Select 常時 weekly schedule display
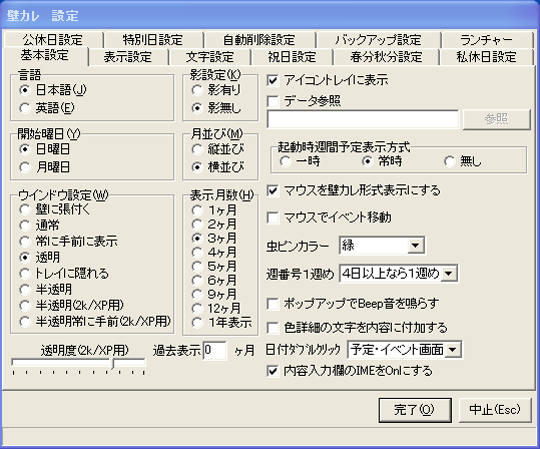The height and width of the screenshot is (449, 540). tap(382, 161)
